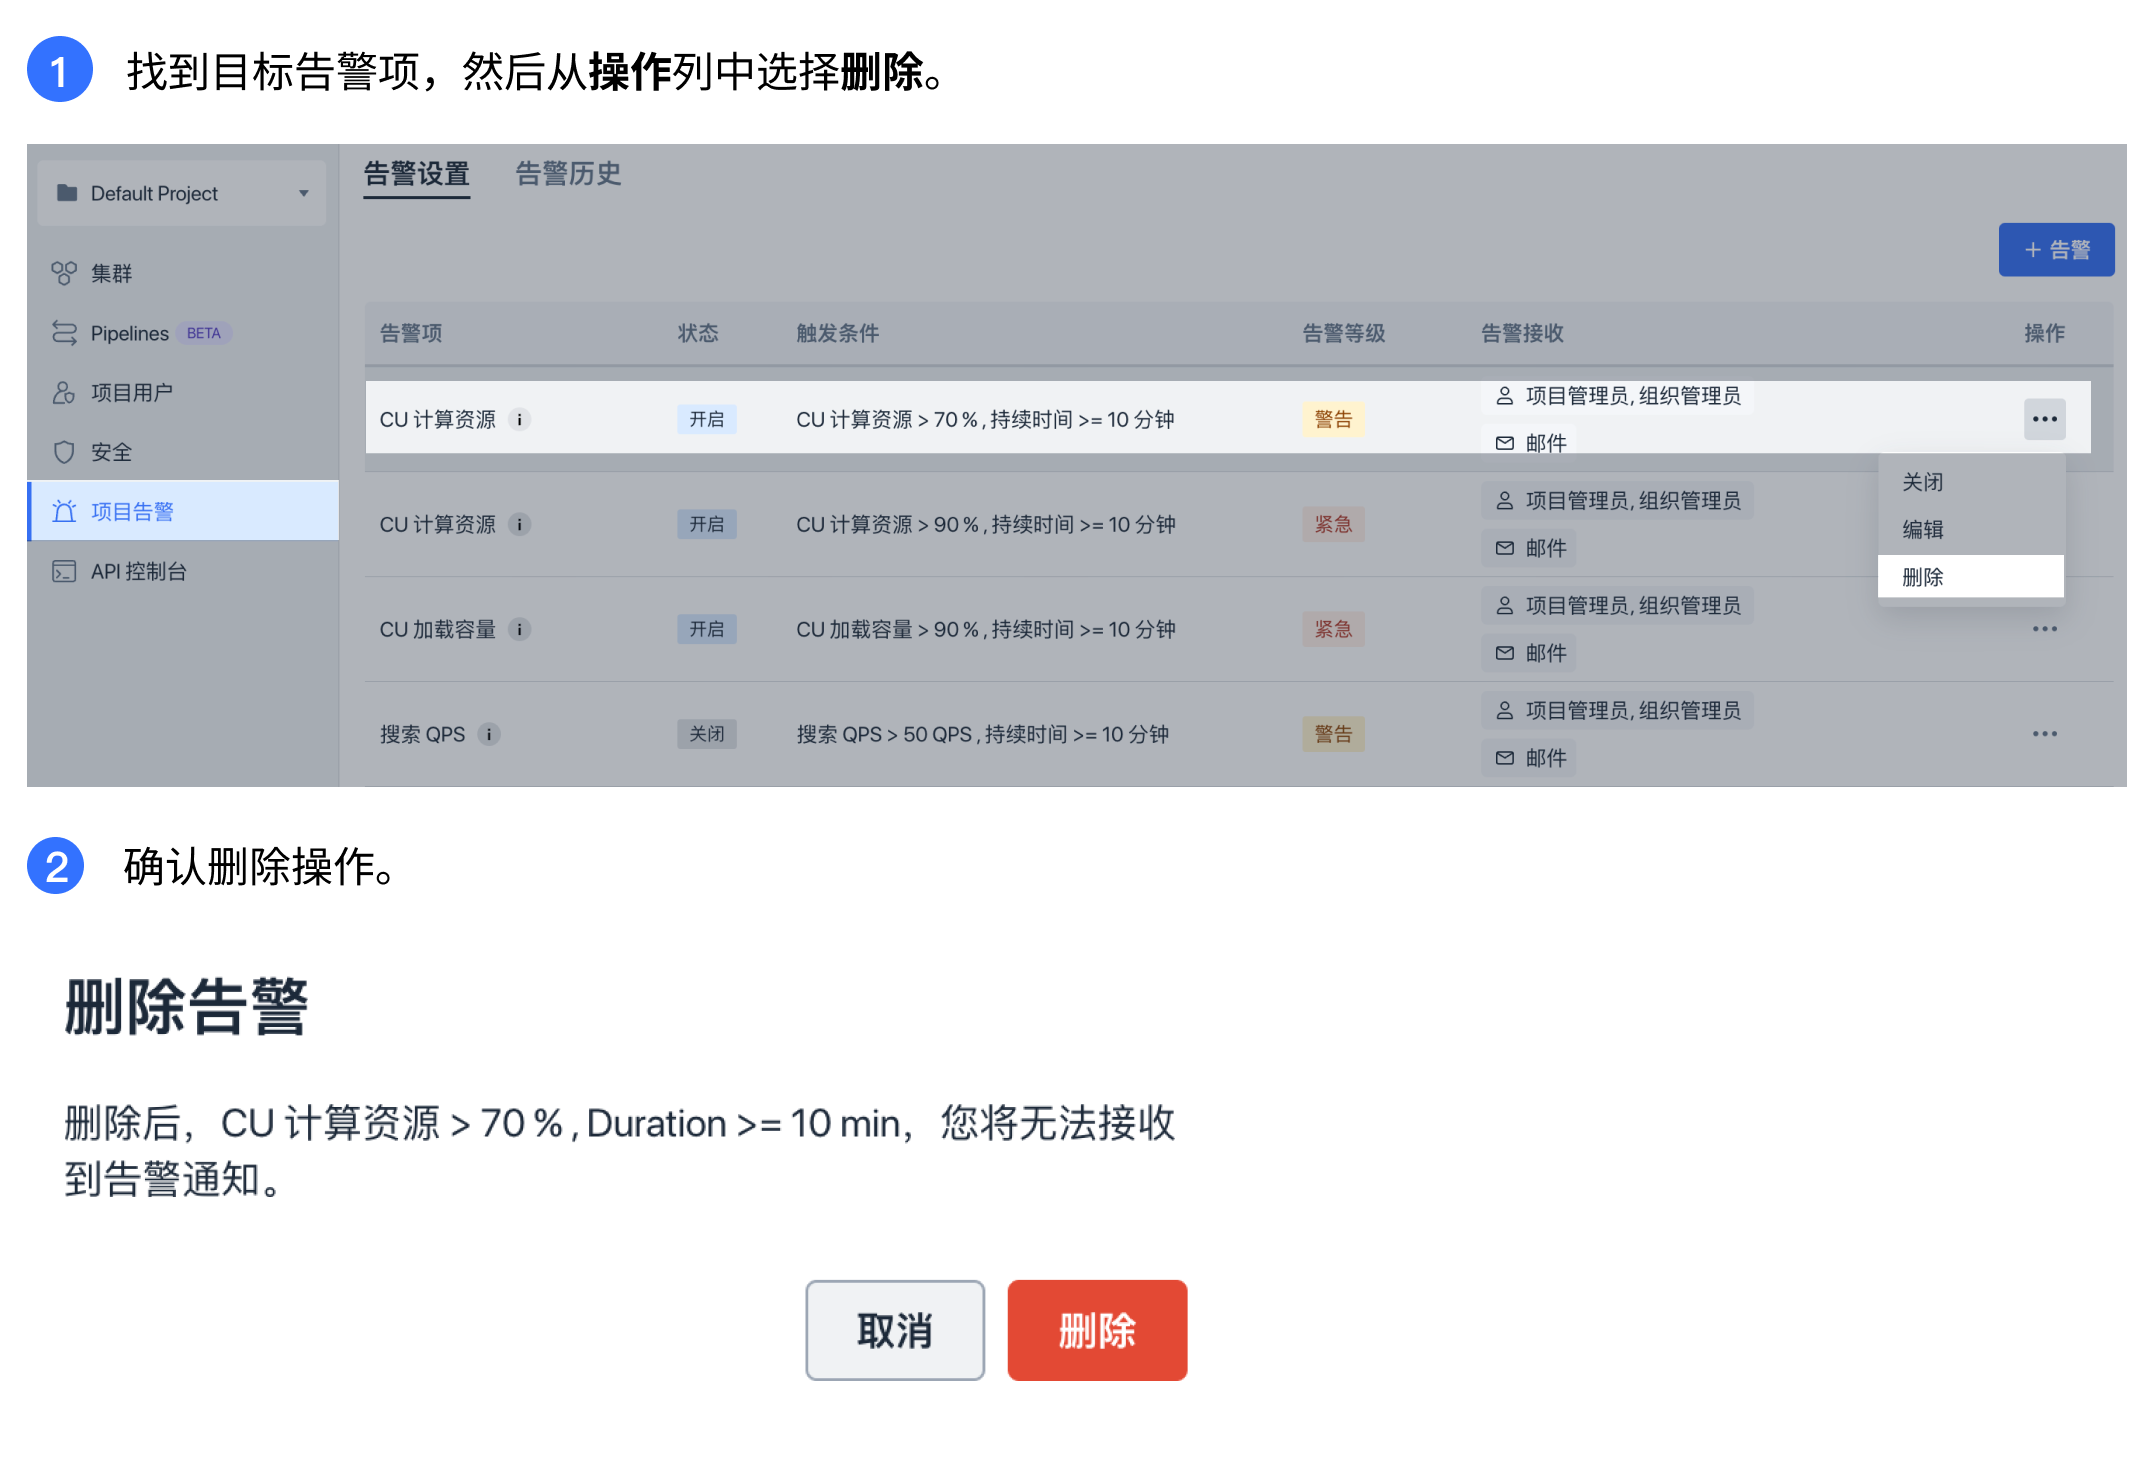Image resolution: width=2154 pixels, height=1458 pixels.
Task: Open ••• menu in the CU 加载容量 row
Action: pyautogui.click(x=2045, y=629)
